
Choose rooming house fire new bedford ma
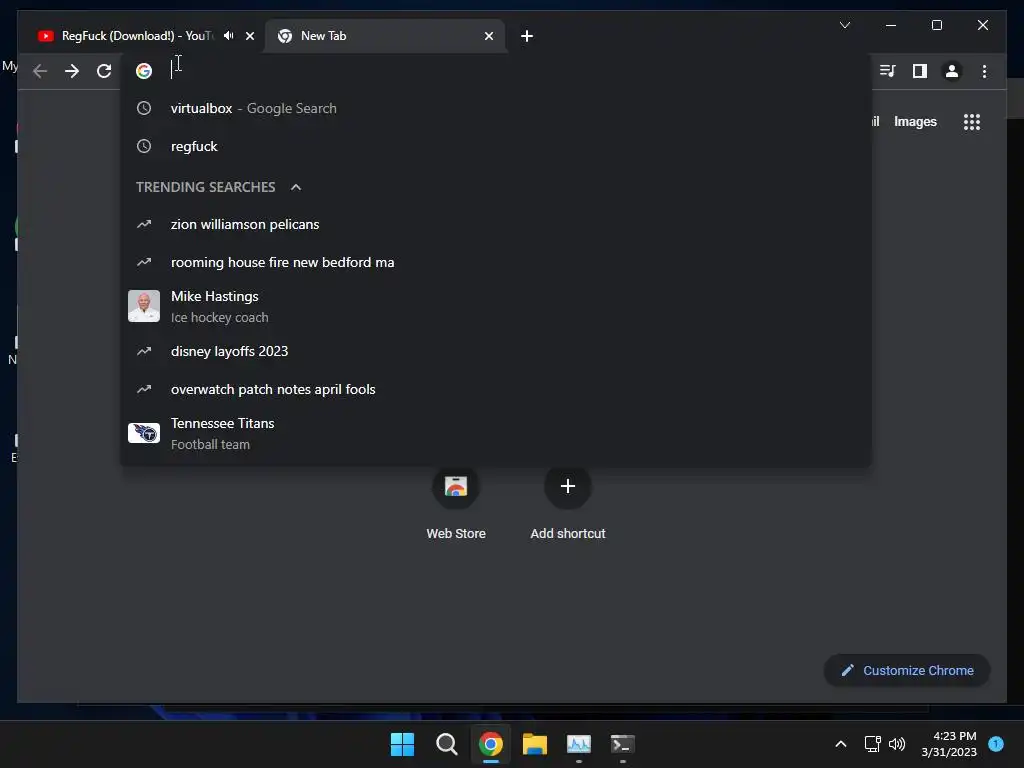pos(496,263)
